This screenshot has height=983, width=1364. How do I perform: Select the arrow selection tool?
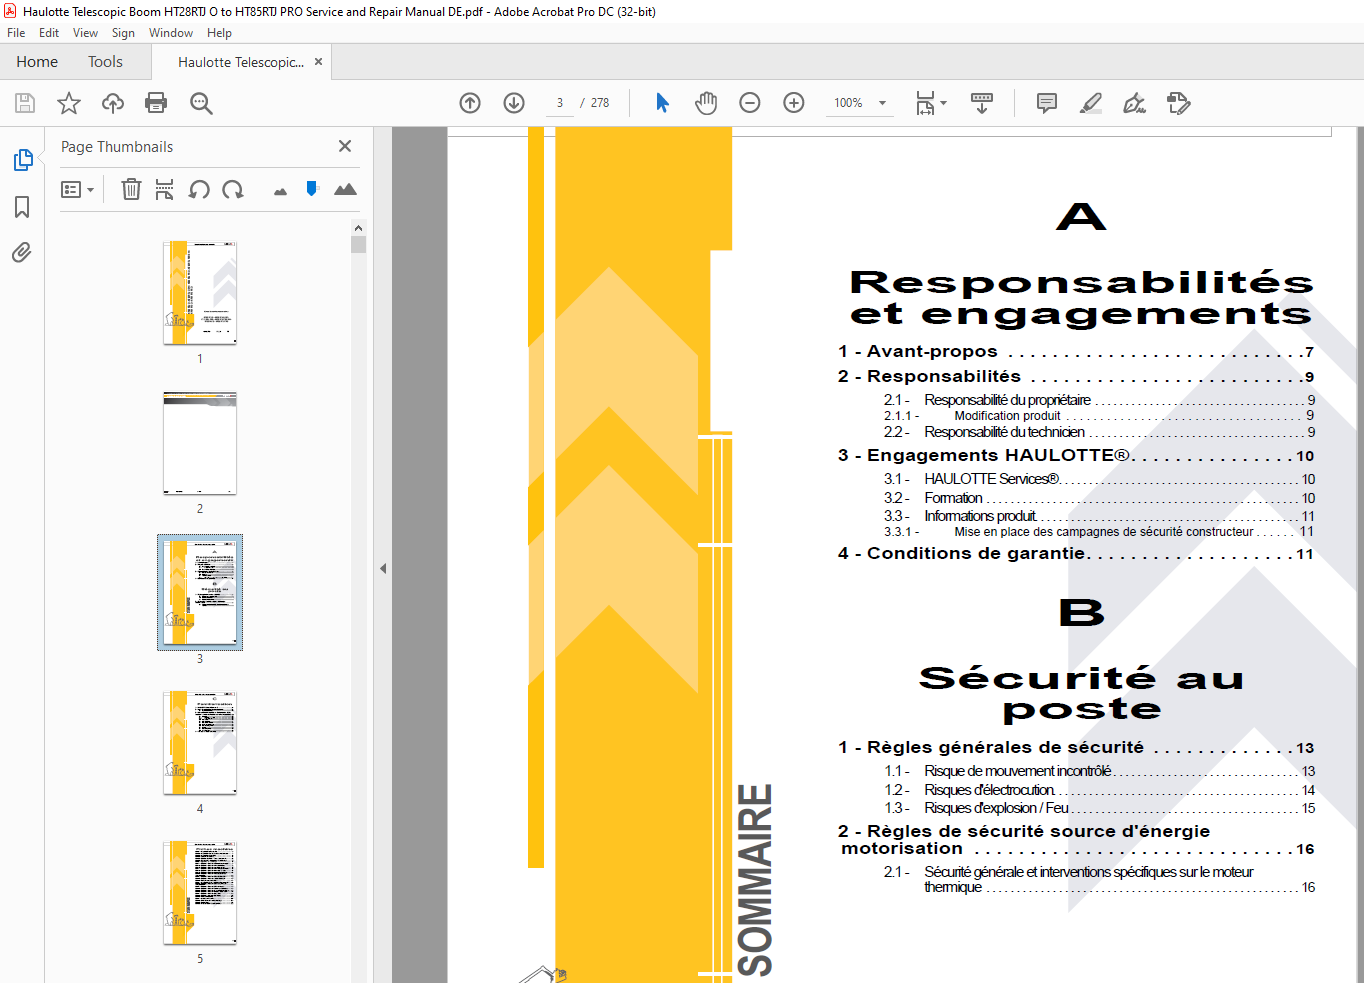[662, 103]
